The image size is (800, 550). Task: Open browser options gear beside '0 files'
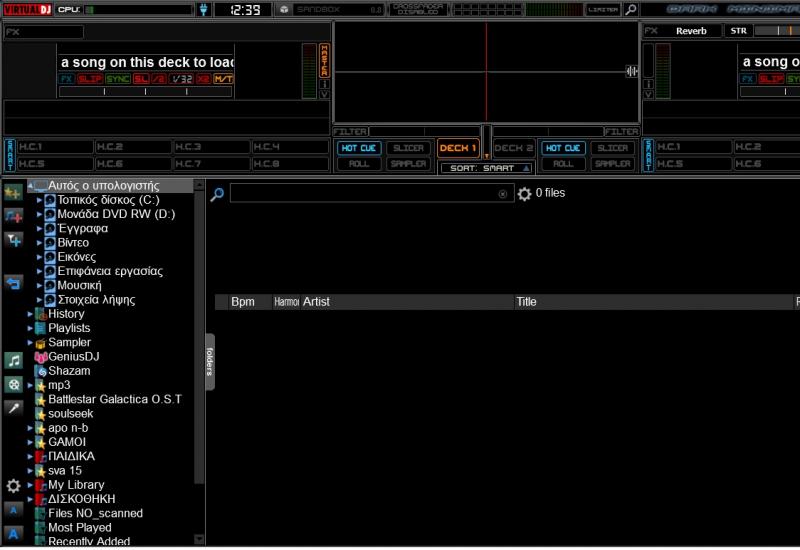pos(524,194)
